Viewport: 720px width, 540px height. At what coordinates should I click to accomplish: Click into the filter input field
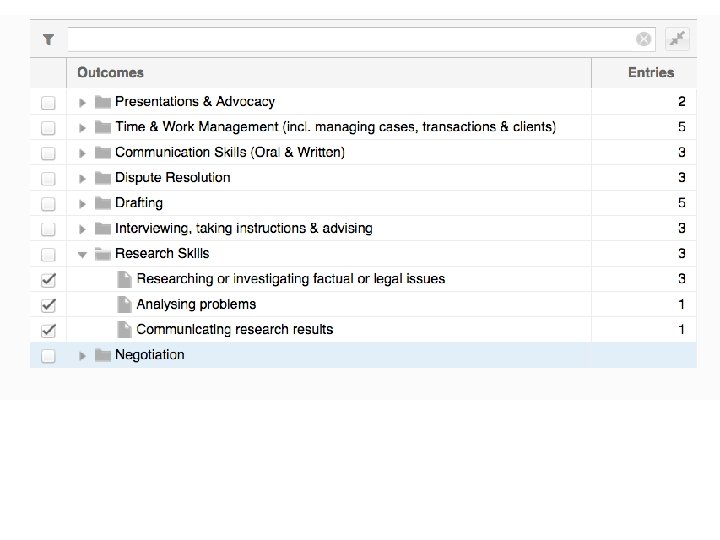click(350, 39)
